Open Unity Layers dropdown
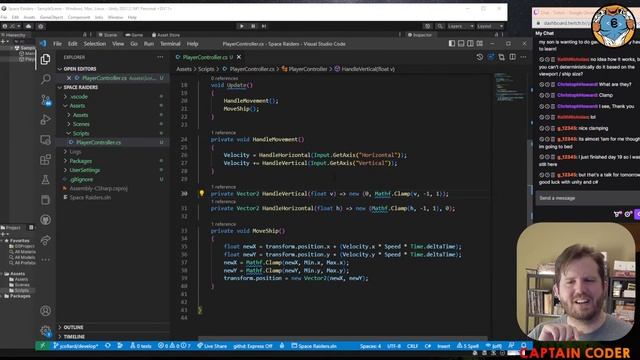The image size is (640, 360). point(460,26)
